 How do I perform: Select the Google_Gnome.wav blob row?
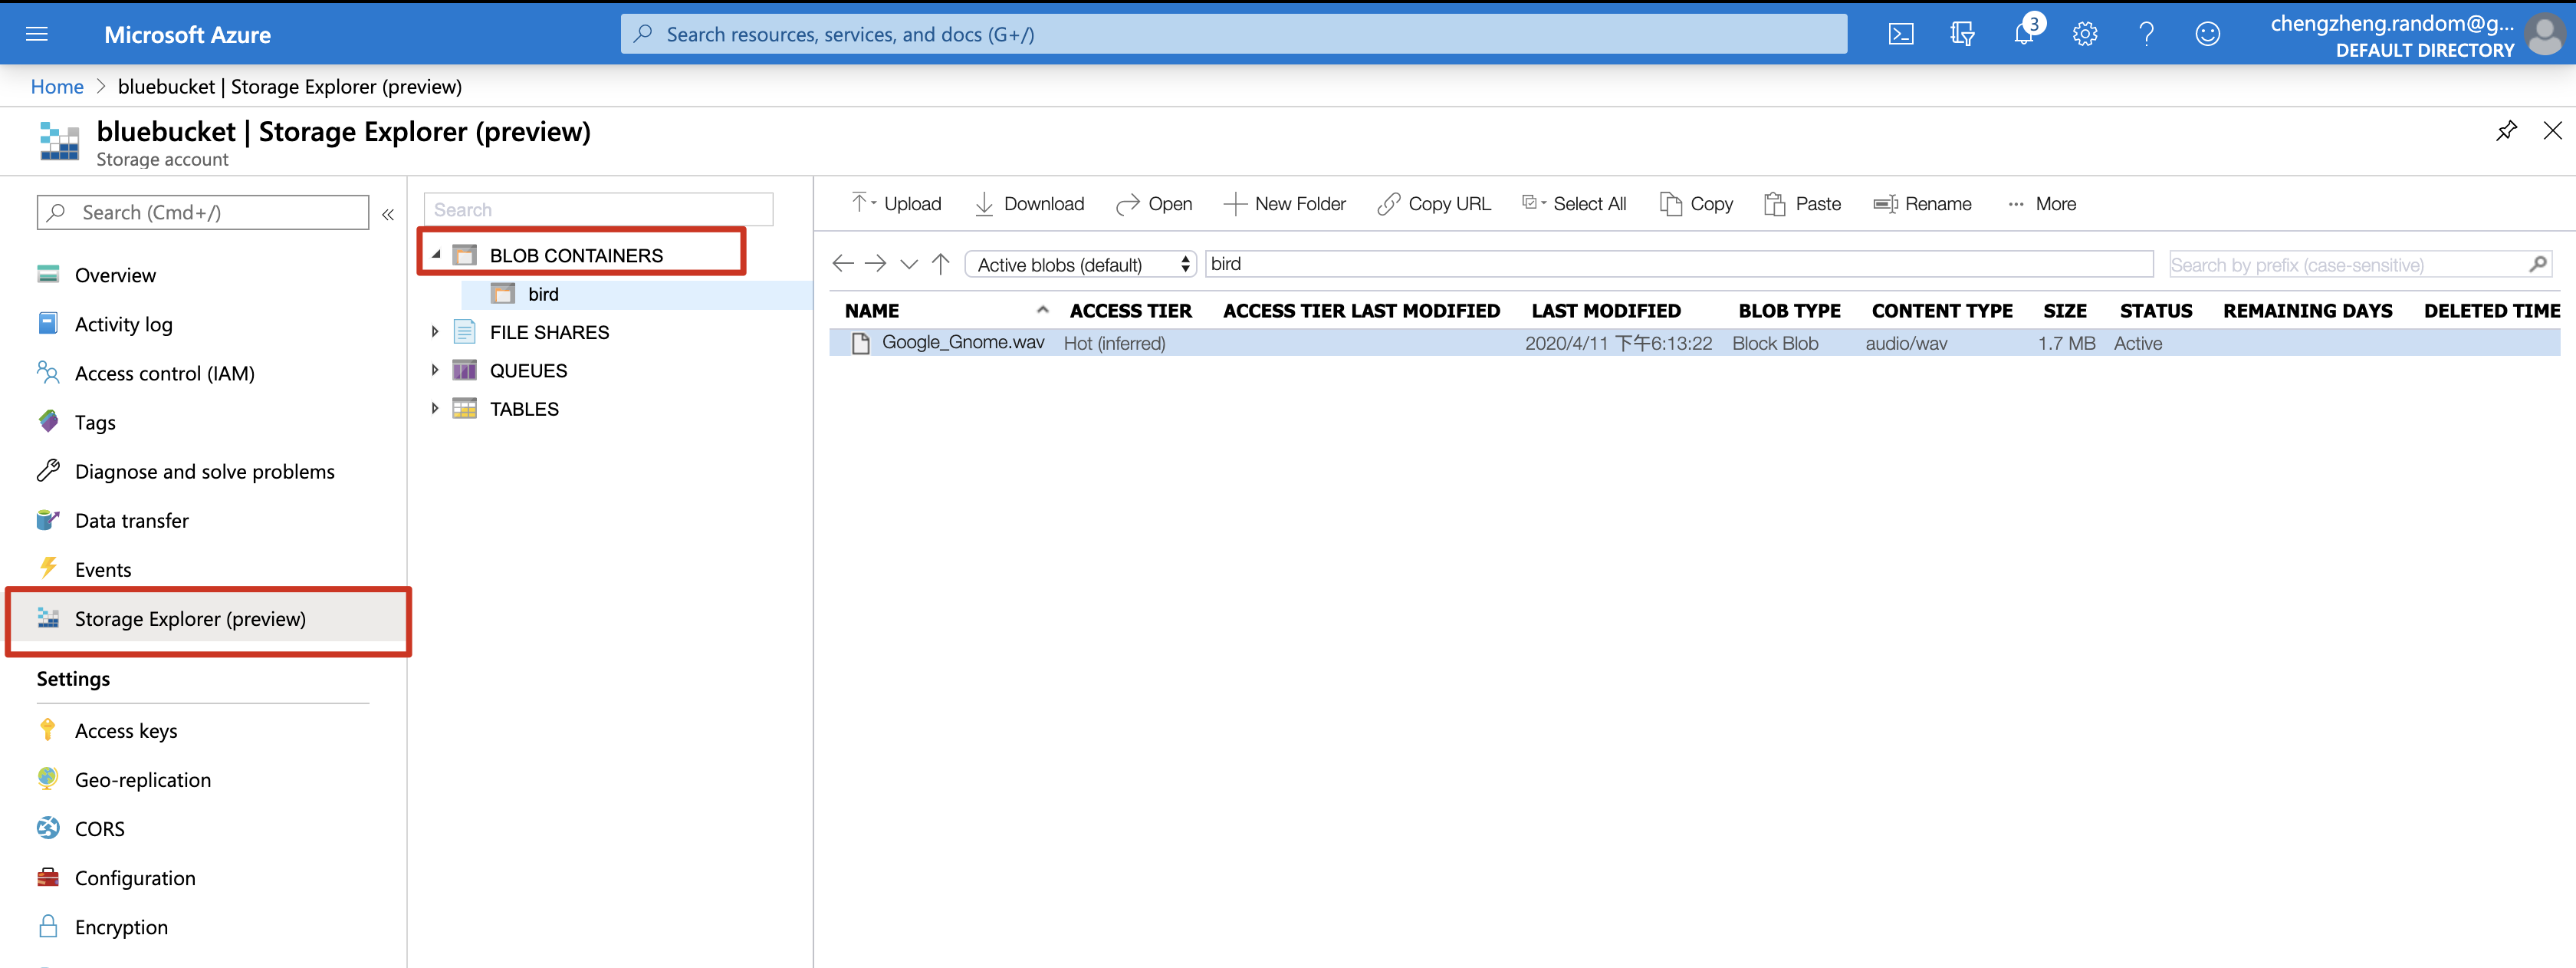pos(962,343)
